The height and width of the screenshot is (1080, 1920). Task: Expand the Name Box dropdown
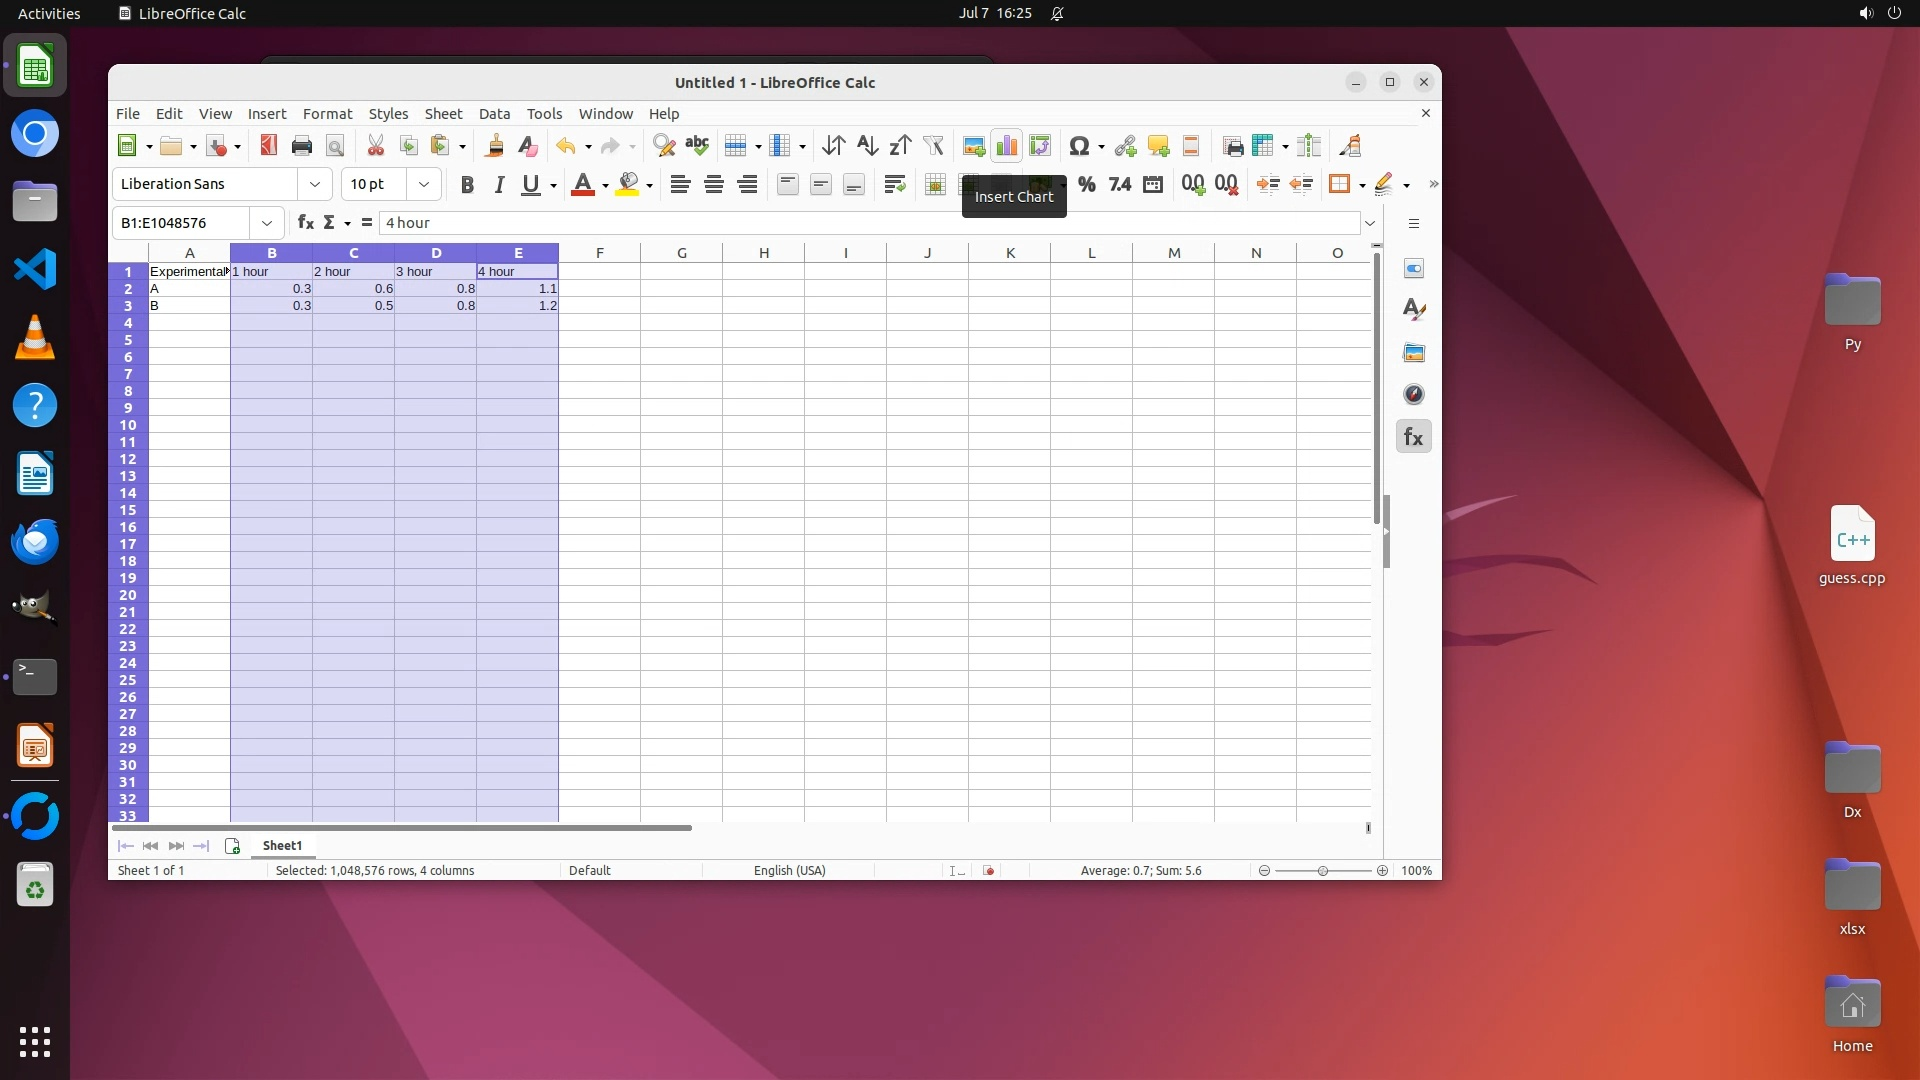point(266,223)
